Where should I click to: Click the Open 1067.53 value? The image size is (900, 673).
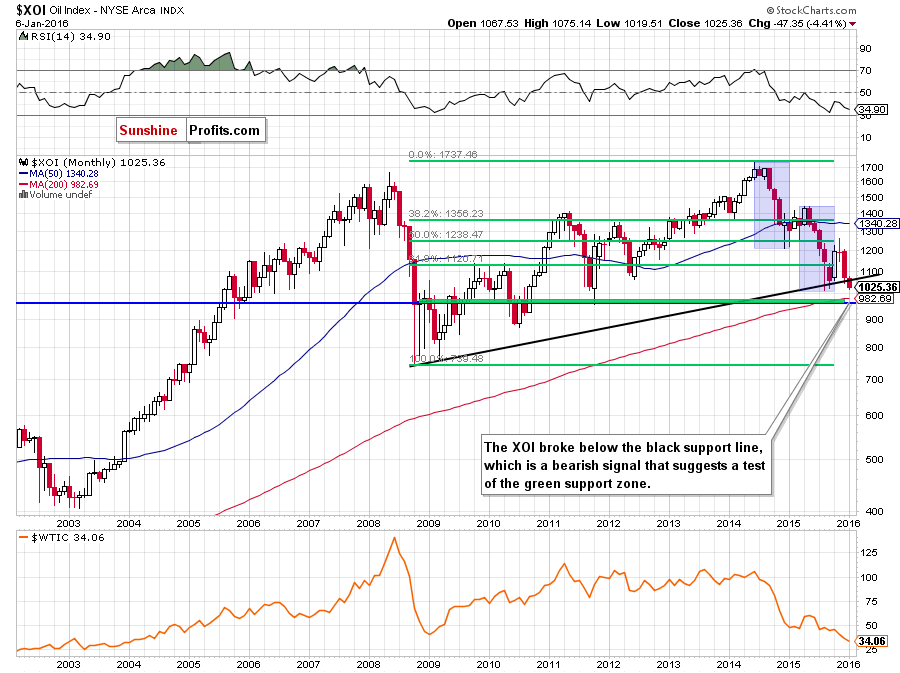tap(483, 24)
